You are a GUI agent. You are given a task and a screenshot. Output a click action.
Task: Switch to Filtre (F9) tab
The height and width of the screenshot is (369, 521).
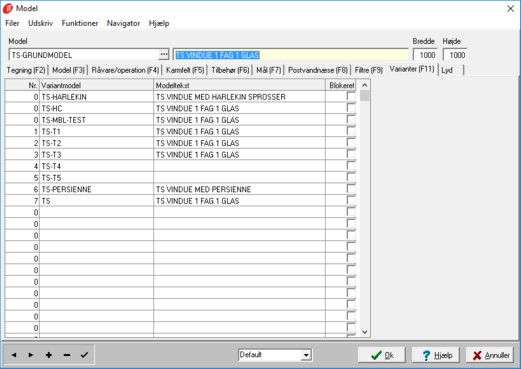click(368, 70)
